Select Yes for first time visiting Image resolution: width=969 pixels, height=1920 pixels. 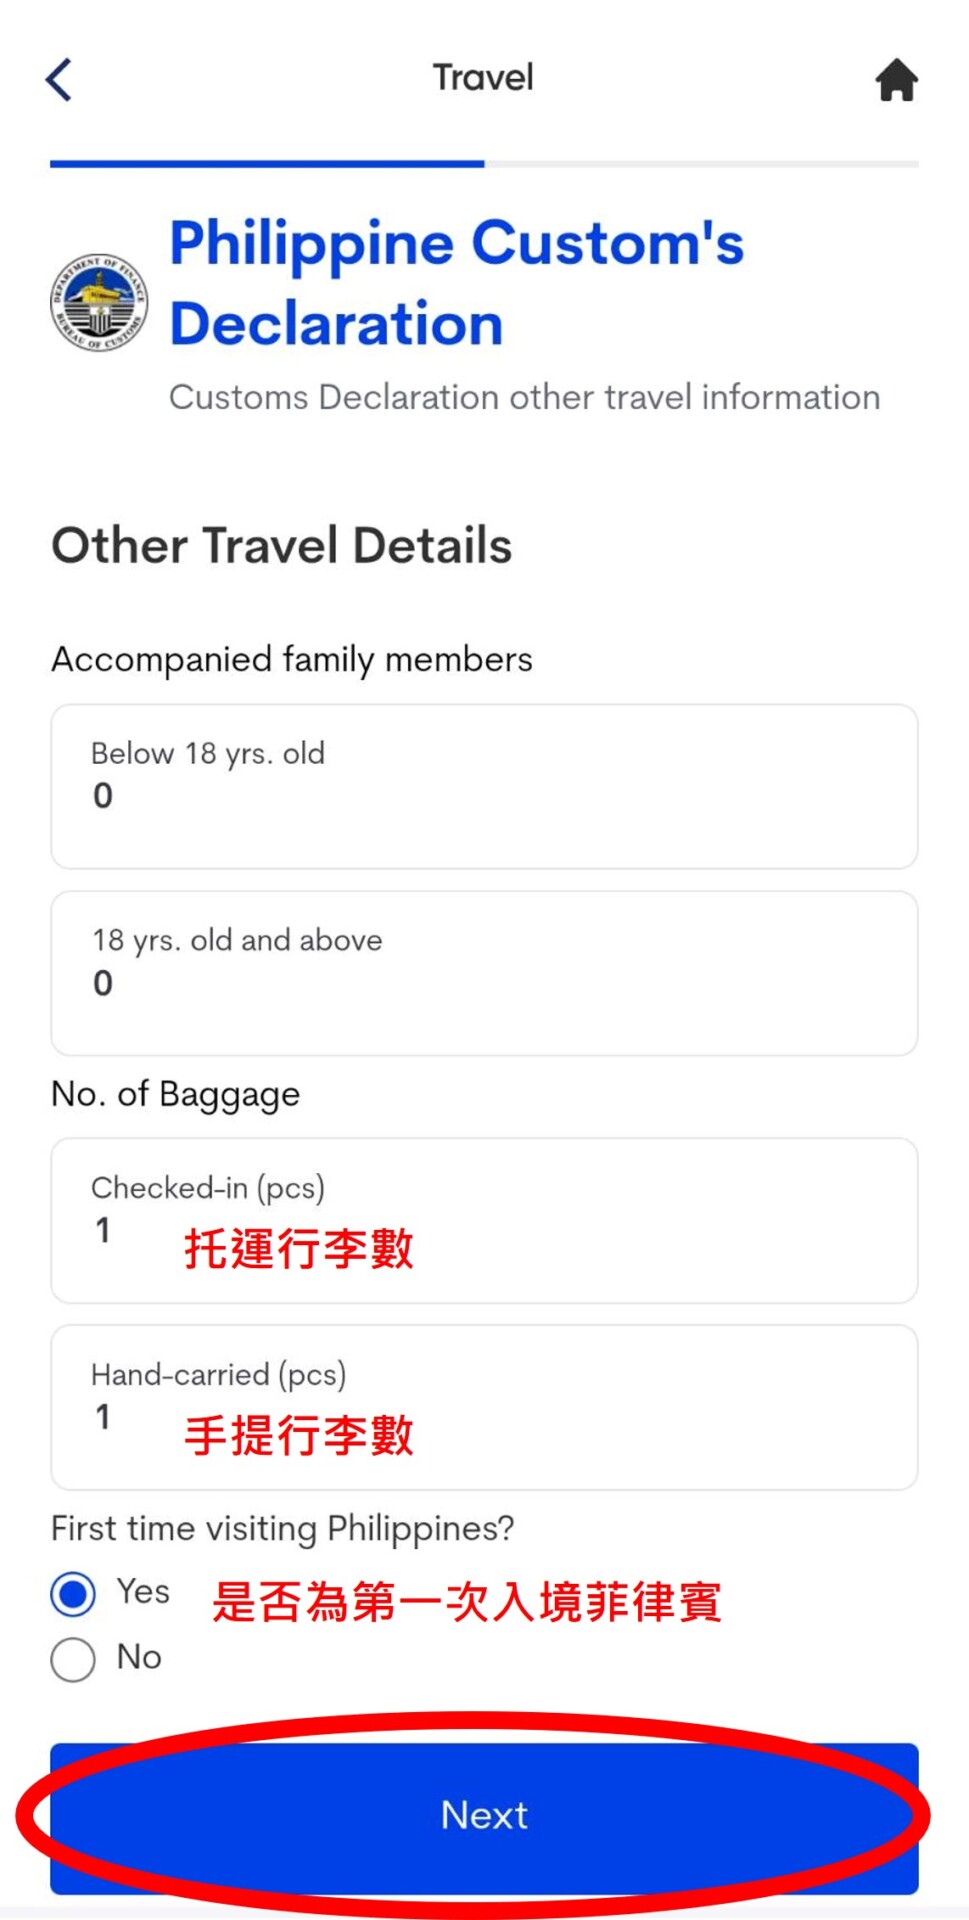(x=74, y=1594)
